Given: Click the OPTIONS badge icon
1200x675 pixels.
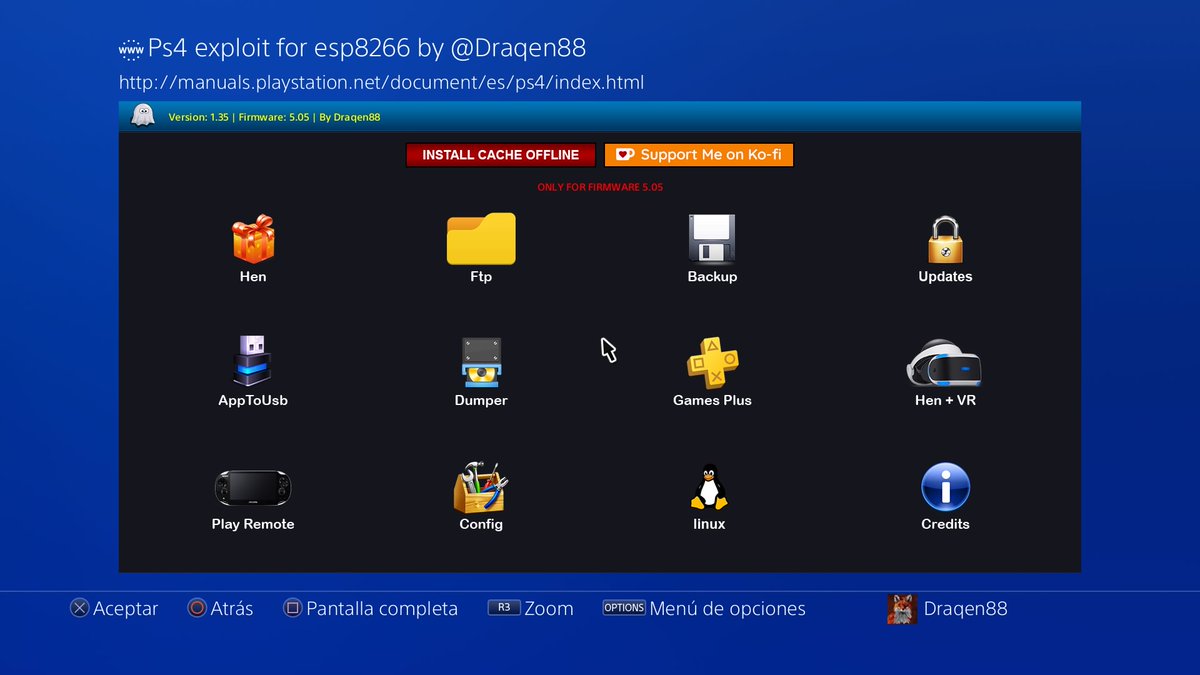Looking at the screenshot, I should coord(624,607).
